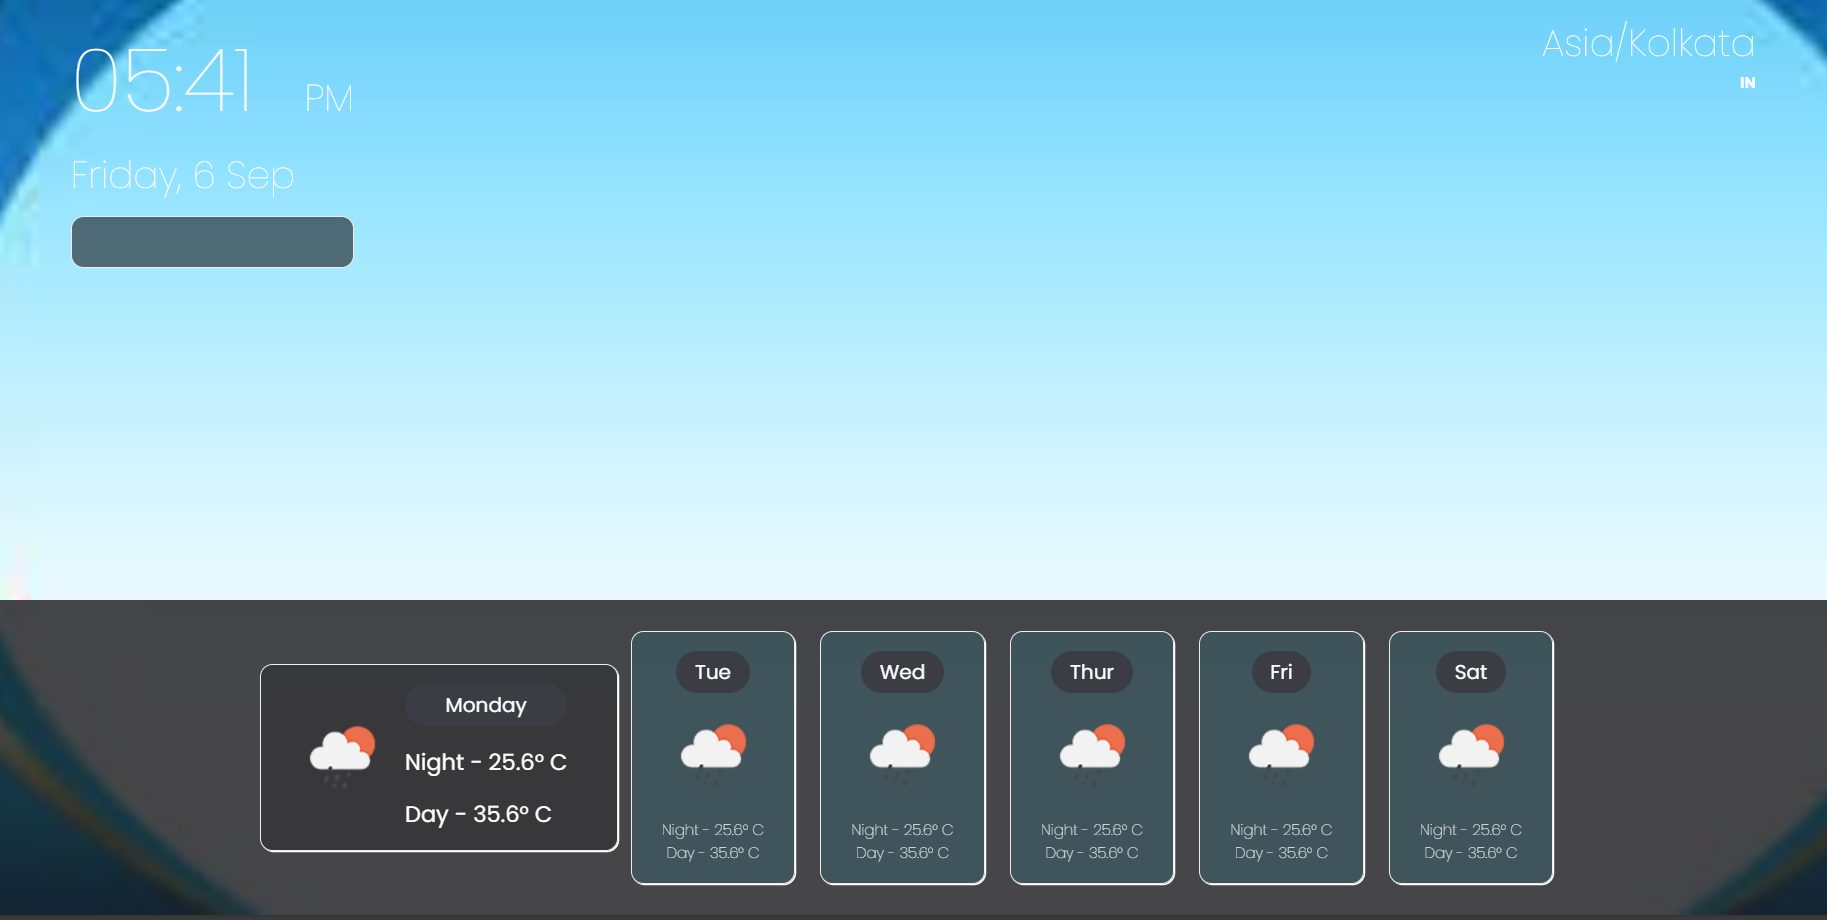Select the Fri day label
The width and height of the screenshot is (1827, 920).
tap(1281, 672)
